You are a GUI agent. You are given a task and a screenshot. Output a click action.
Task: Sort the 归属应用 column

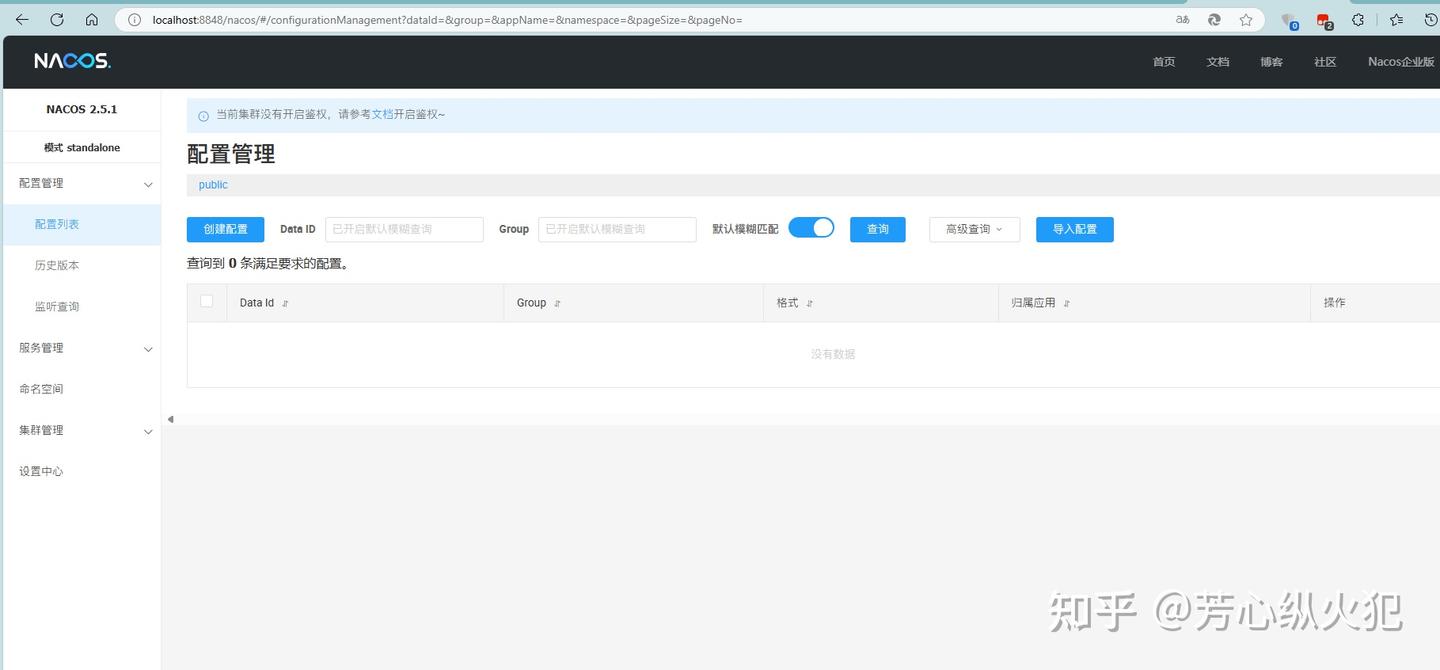tap(1066, 302)
